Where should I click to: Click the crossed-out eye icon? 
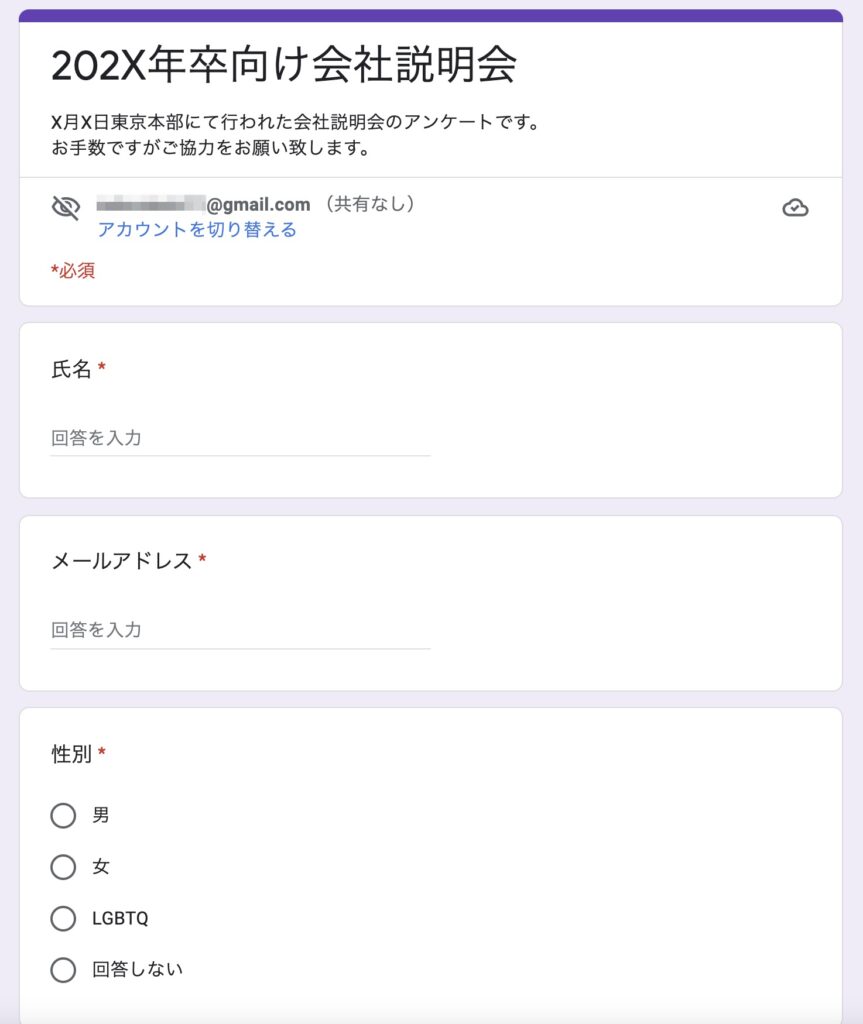coord(65,208)
